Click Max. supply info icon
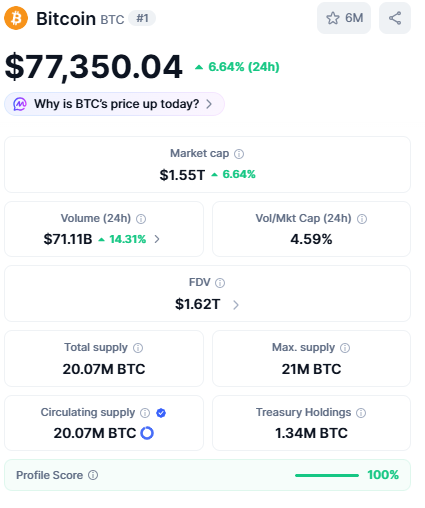 click(345, 348)
